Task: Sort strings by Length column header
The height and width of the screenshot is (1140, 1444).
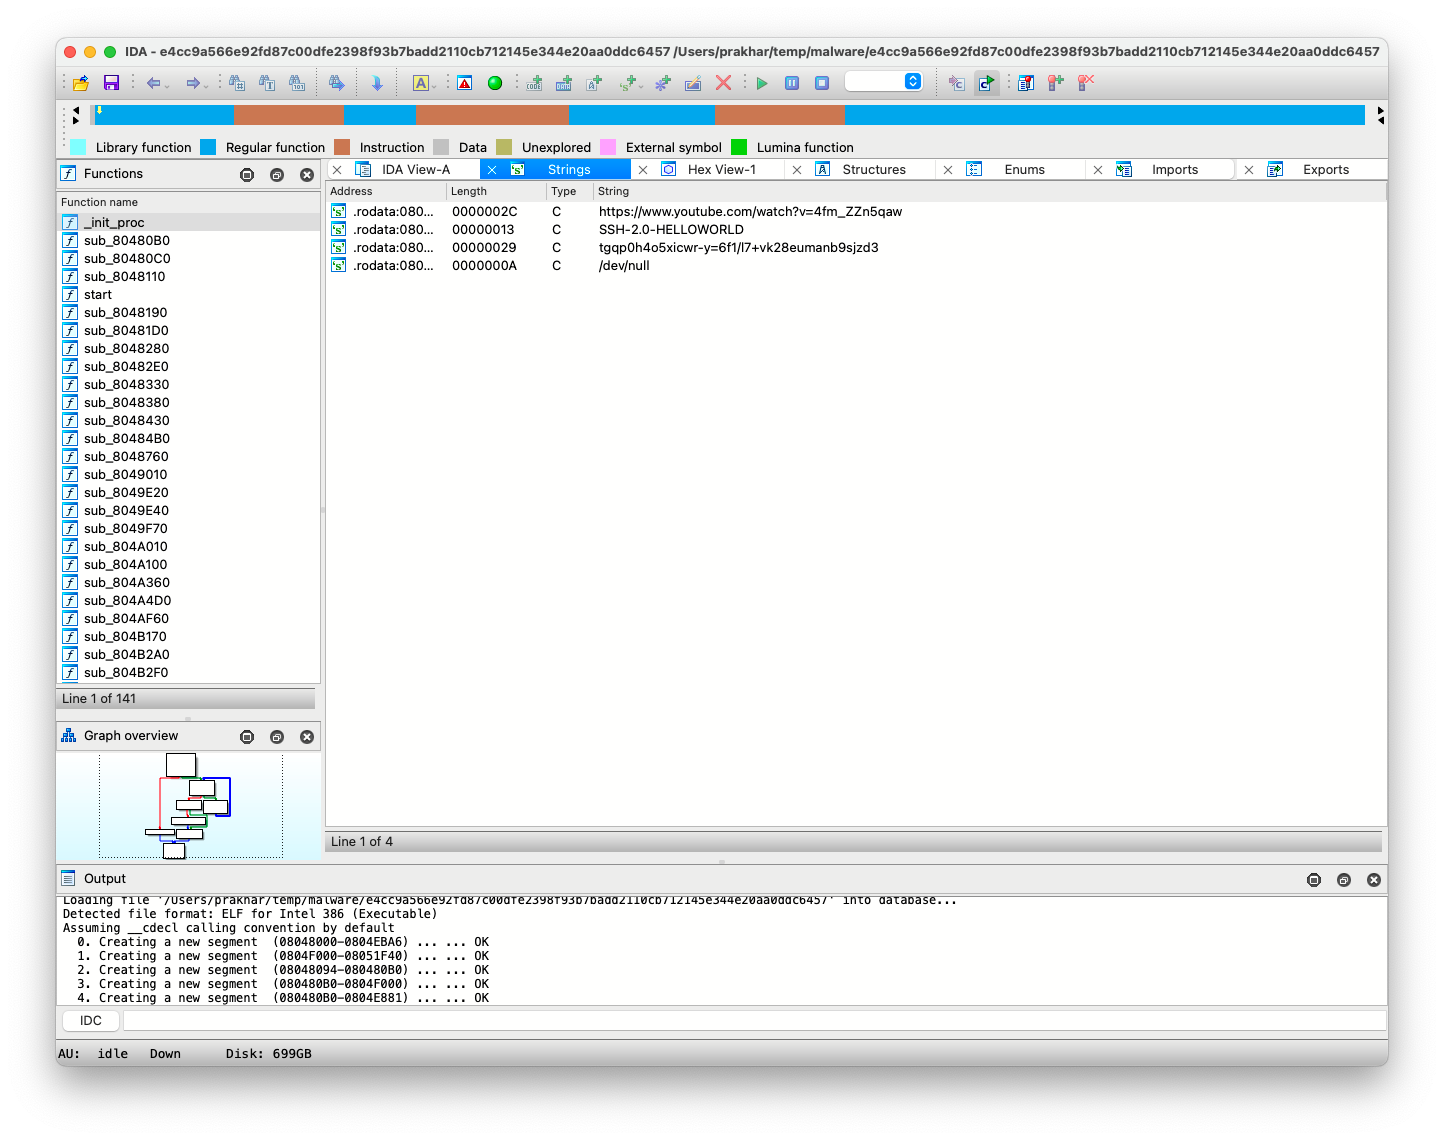Action: coord(496,191)
